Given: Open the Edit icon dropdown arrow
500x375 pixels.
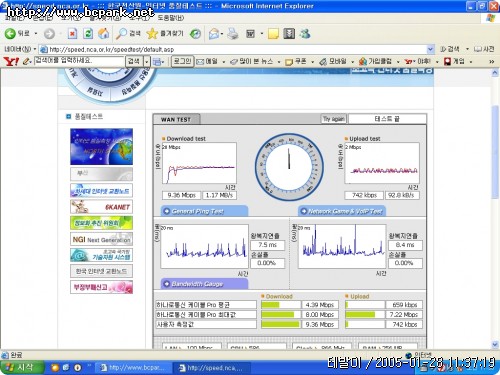Looking at the screenshot, I should pos(262,34).
